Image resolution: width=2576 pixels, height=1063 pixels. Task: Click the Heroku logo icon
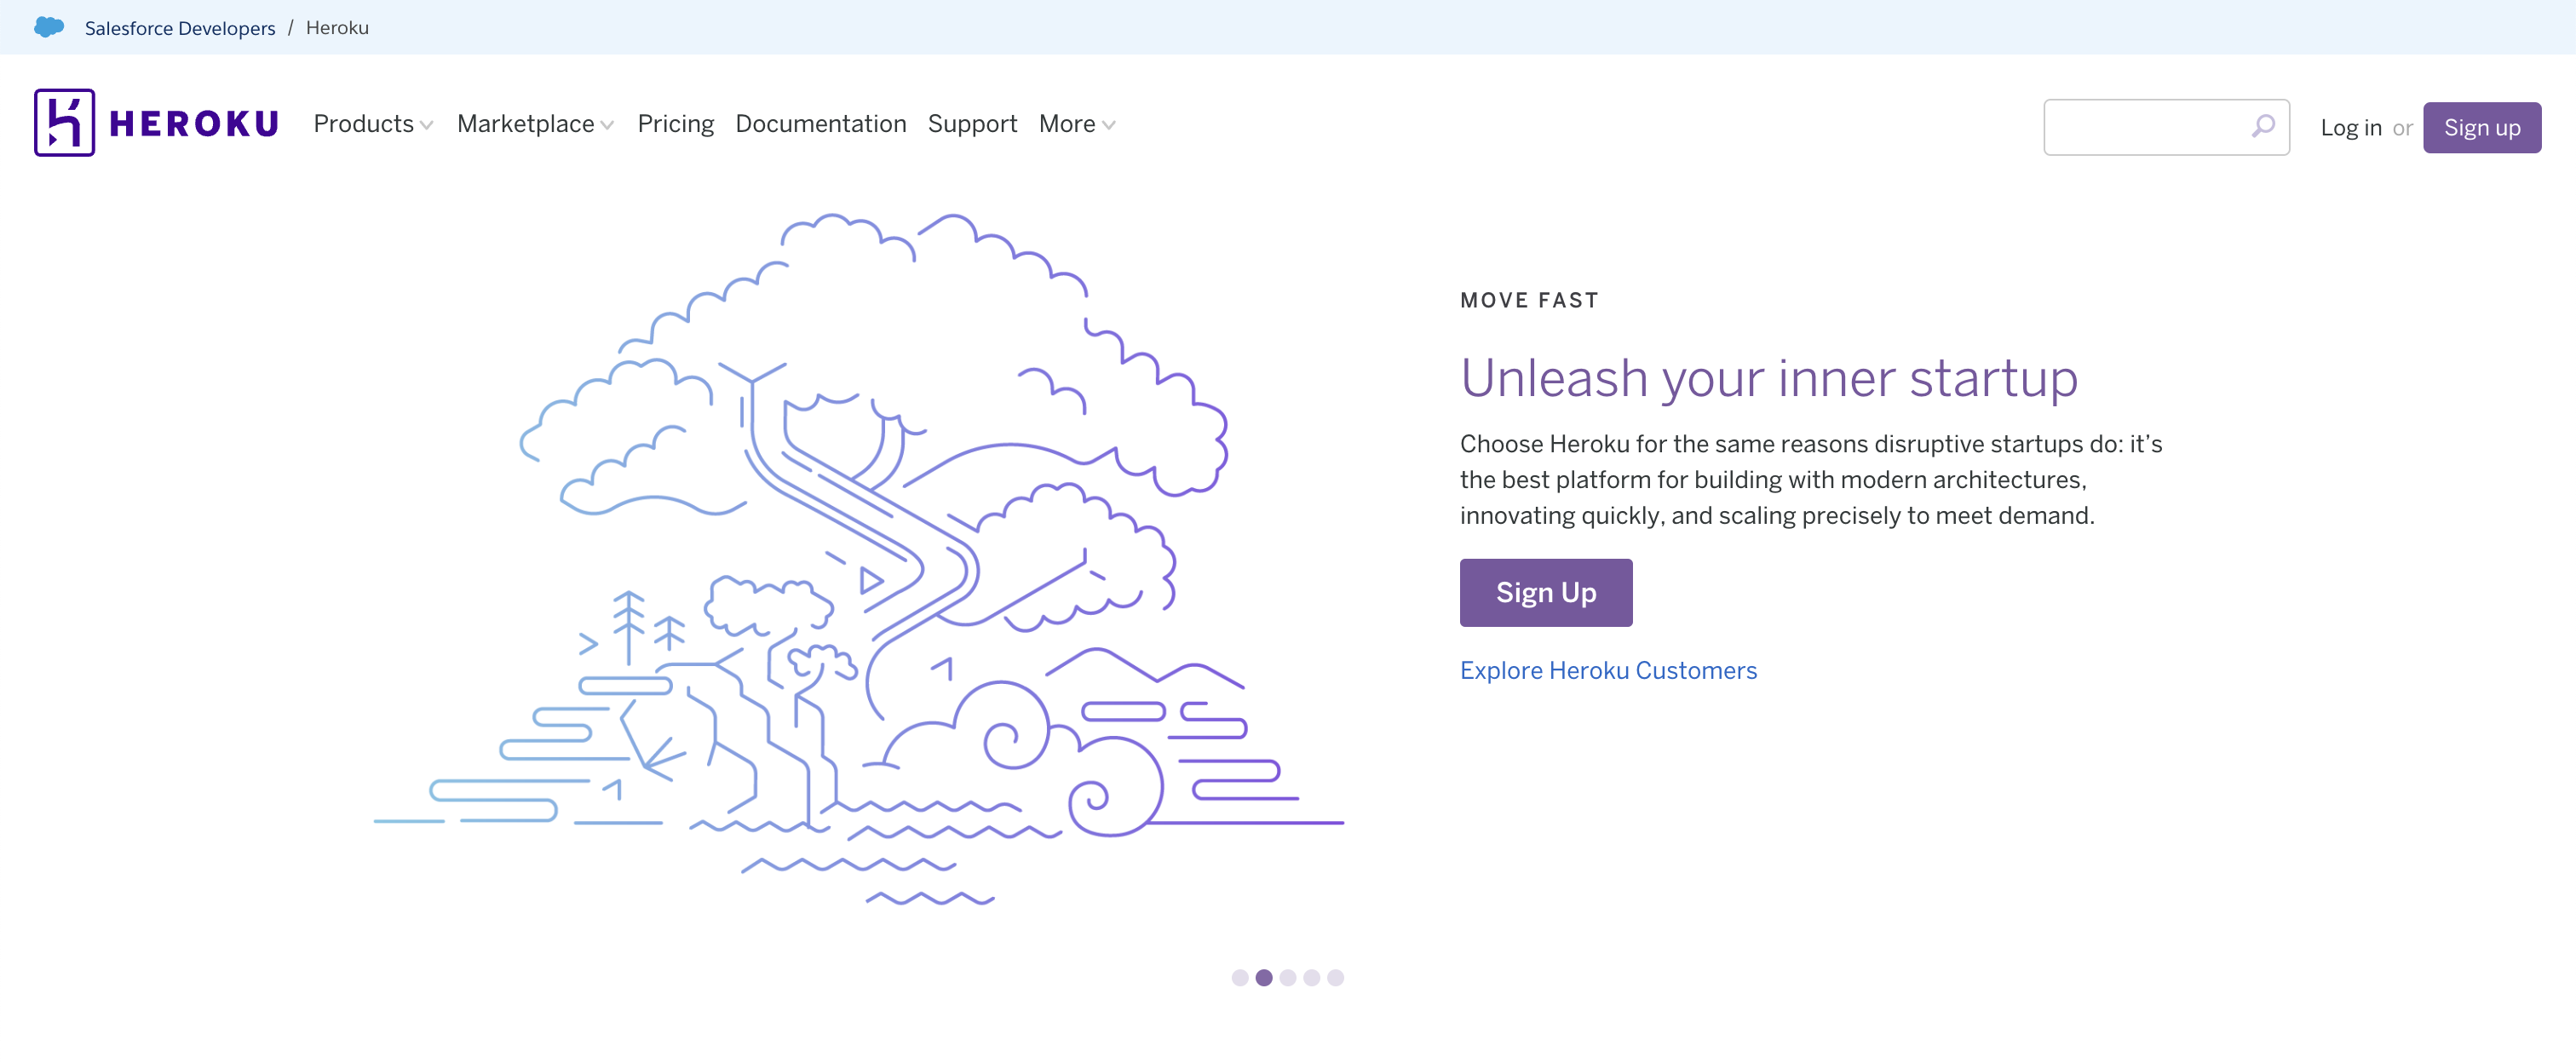pyautogui.click(x=64, y=123)
